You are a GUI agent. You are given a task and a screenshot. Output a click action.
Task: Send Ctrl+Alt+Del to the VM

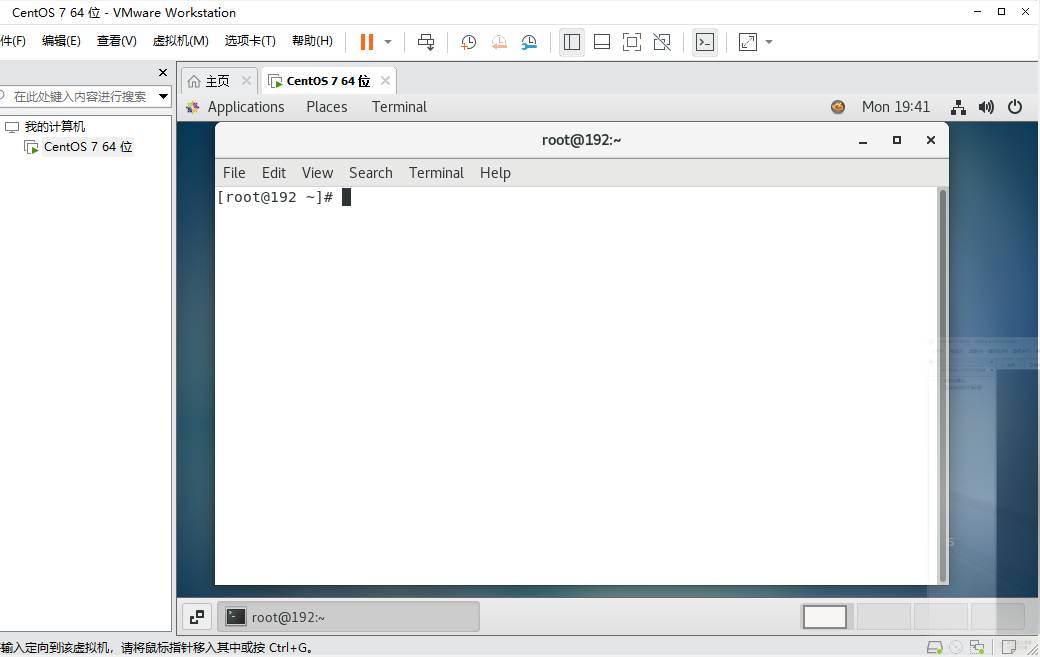[426, 42]
